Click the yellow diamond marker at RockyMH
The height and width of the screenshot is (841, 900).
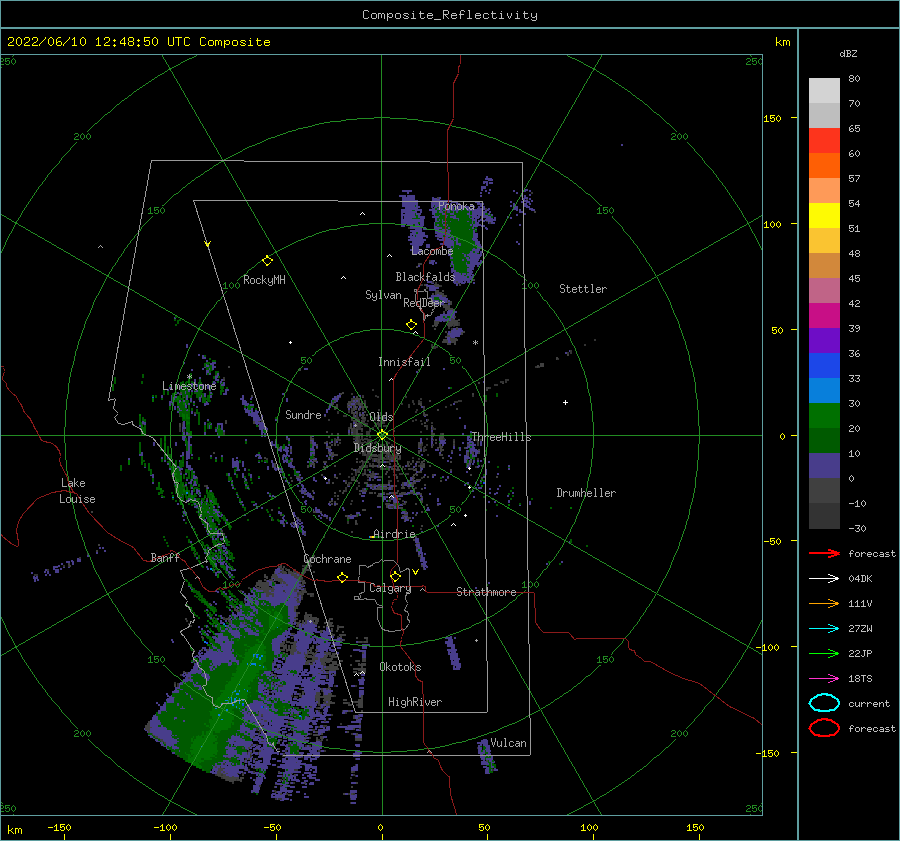click(x=267, y=261)
